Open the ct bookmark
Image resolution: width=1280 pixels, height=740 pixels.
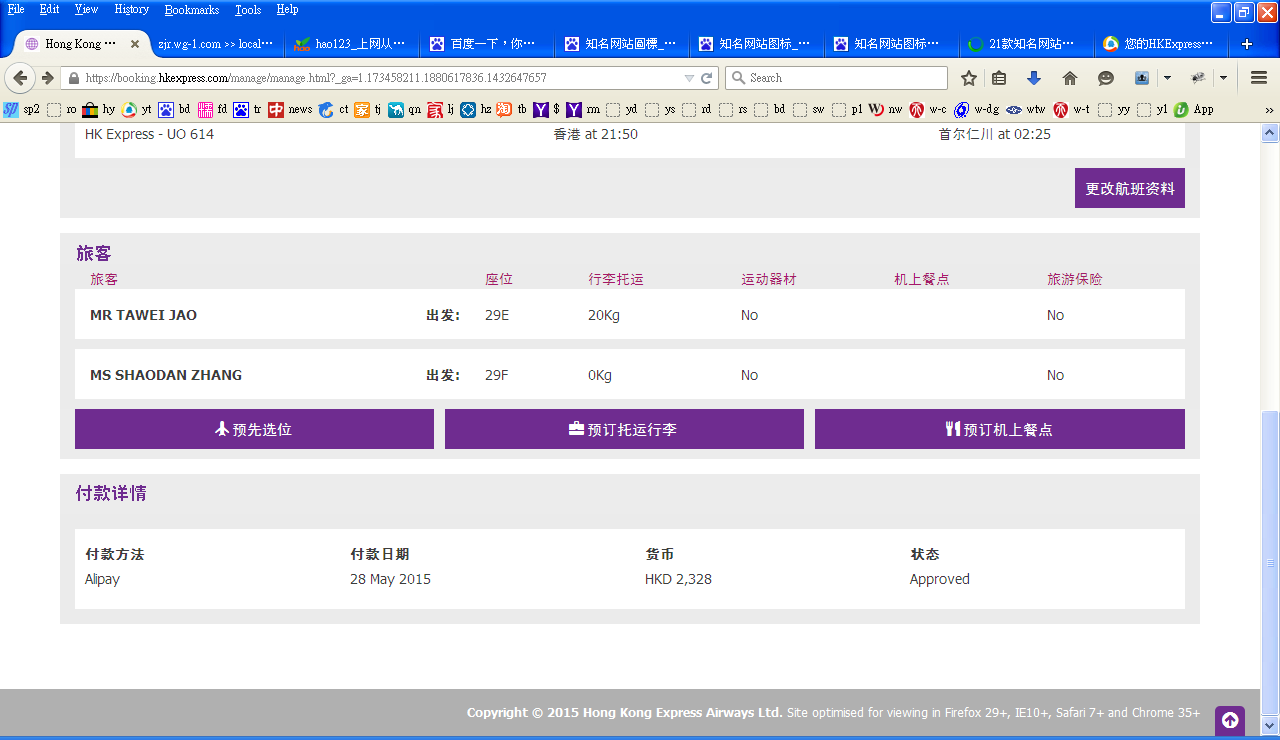334,110
